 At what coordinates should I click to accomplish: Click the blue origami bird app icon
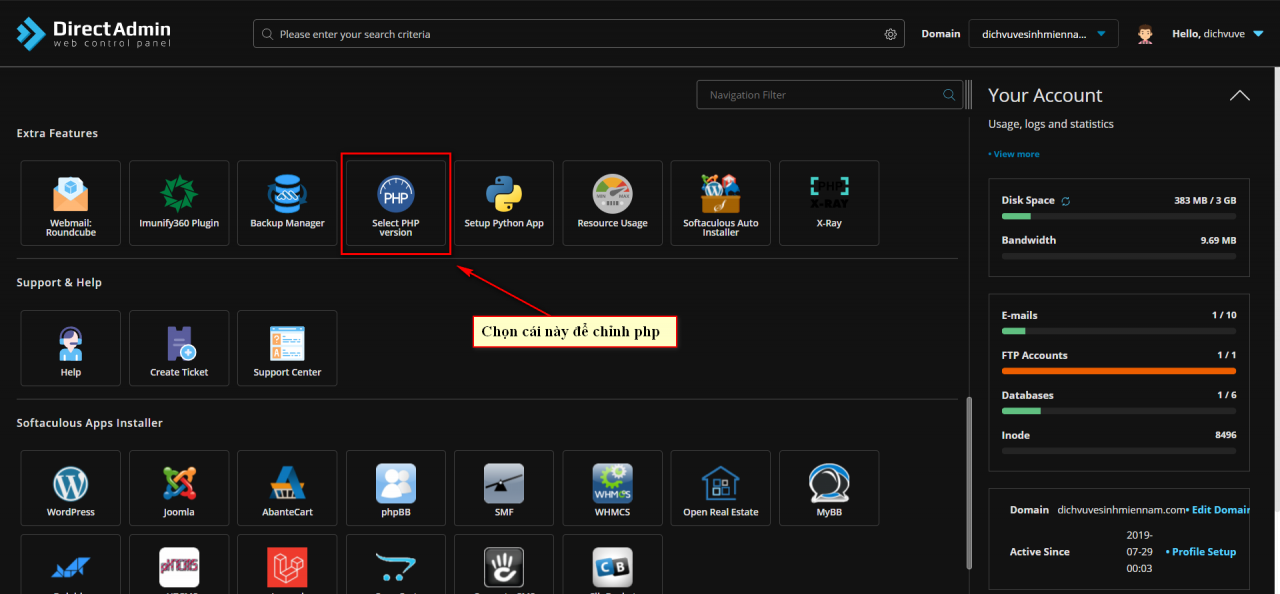(x=71, y=569)
